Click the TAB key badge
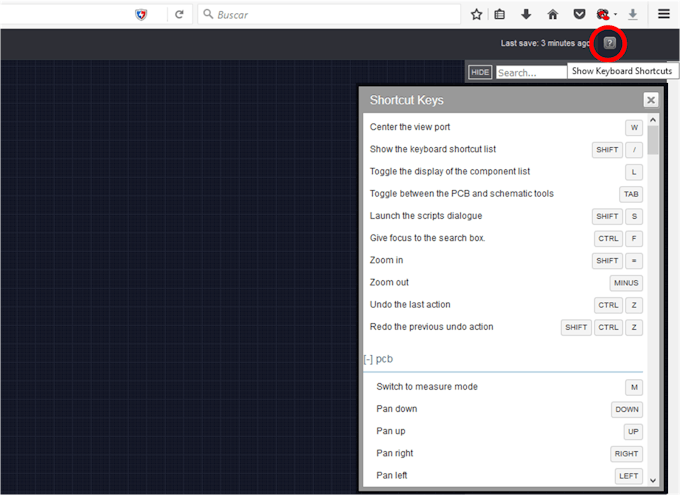Image resolution: width=680 pixels, height=495 pixels. [631, 194]
